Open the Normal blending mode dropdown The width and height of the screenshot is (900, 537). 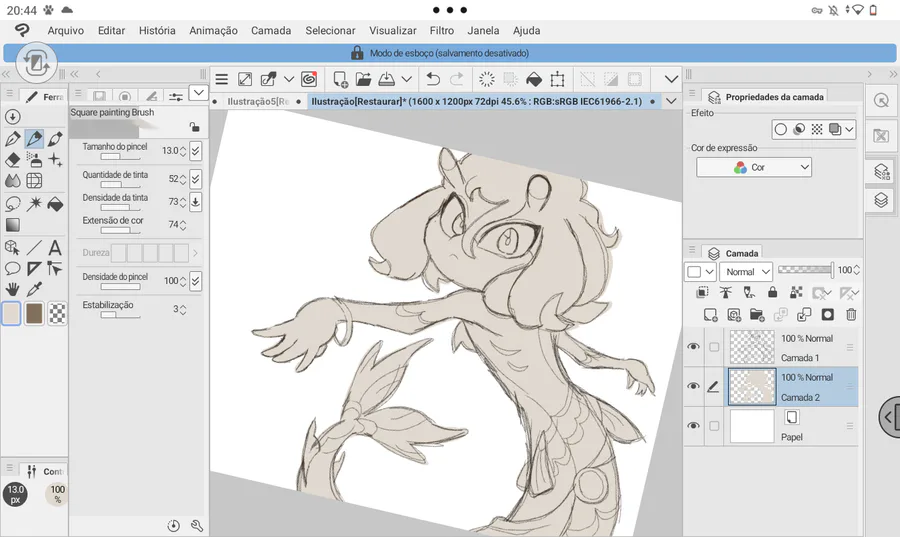click(x=747, y=271)
